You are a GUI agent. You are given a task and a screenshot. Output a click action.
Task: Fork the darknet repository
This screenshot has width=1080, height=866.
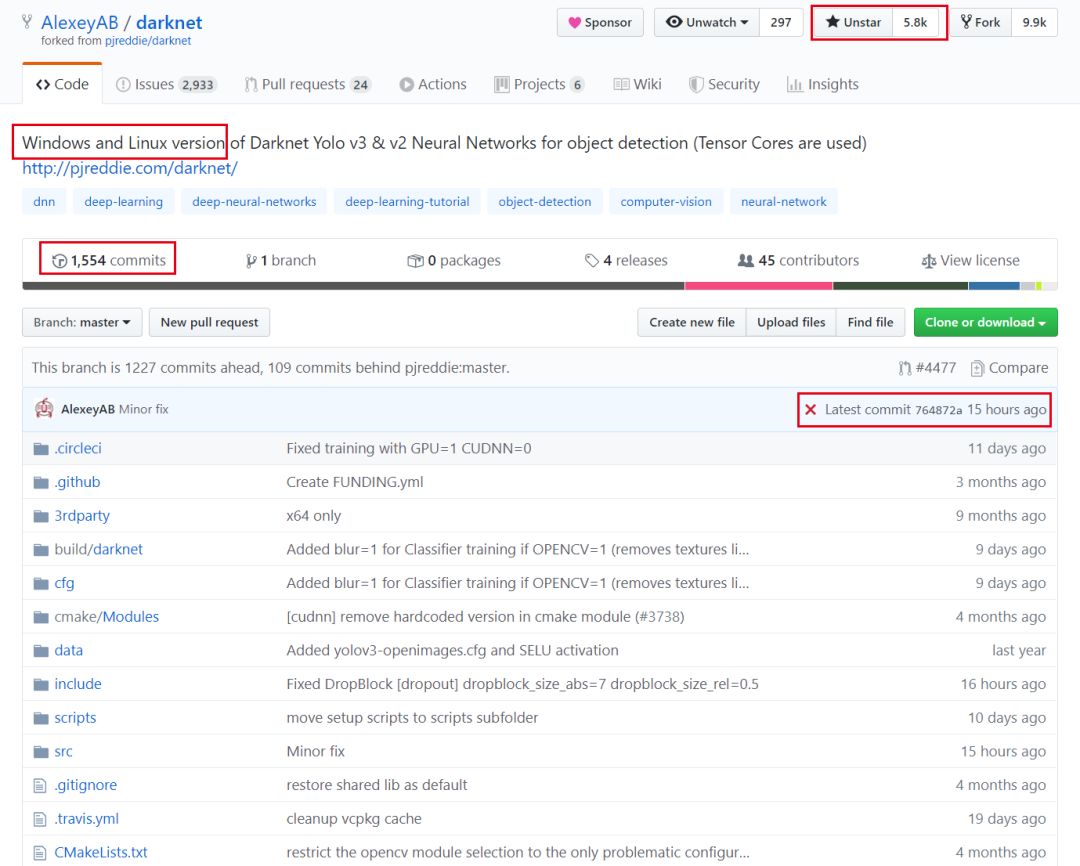coord(980,22)
